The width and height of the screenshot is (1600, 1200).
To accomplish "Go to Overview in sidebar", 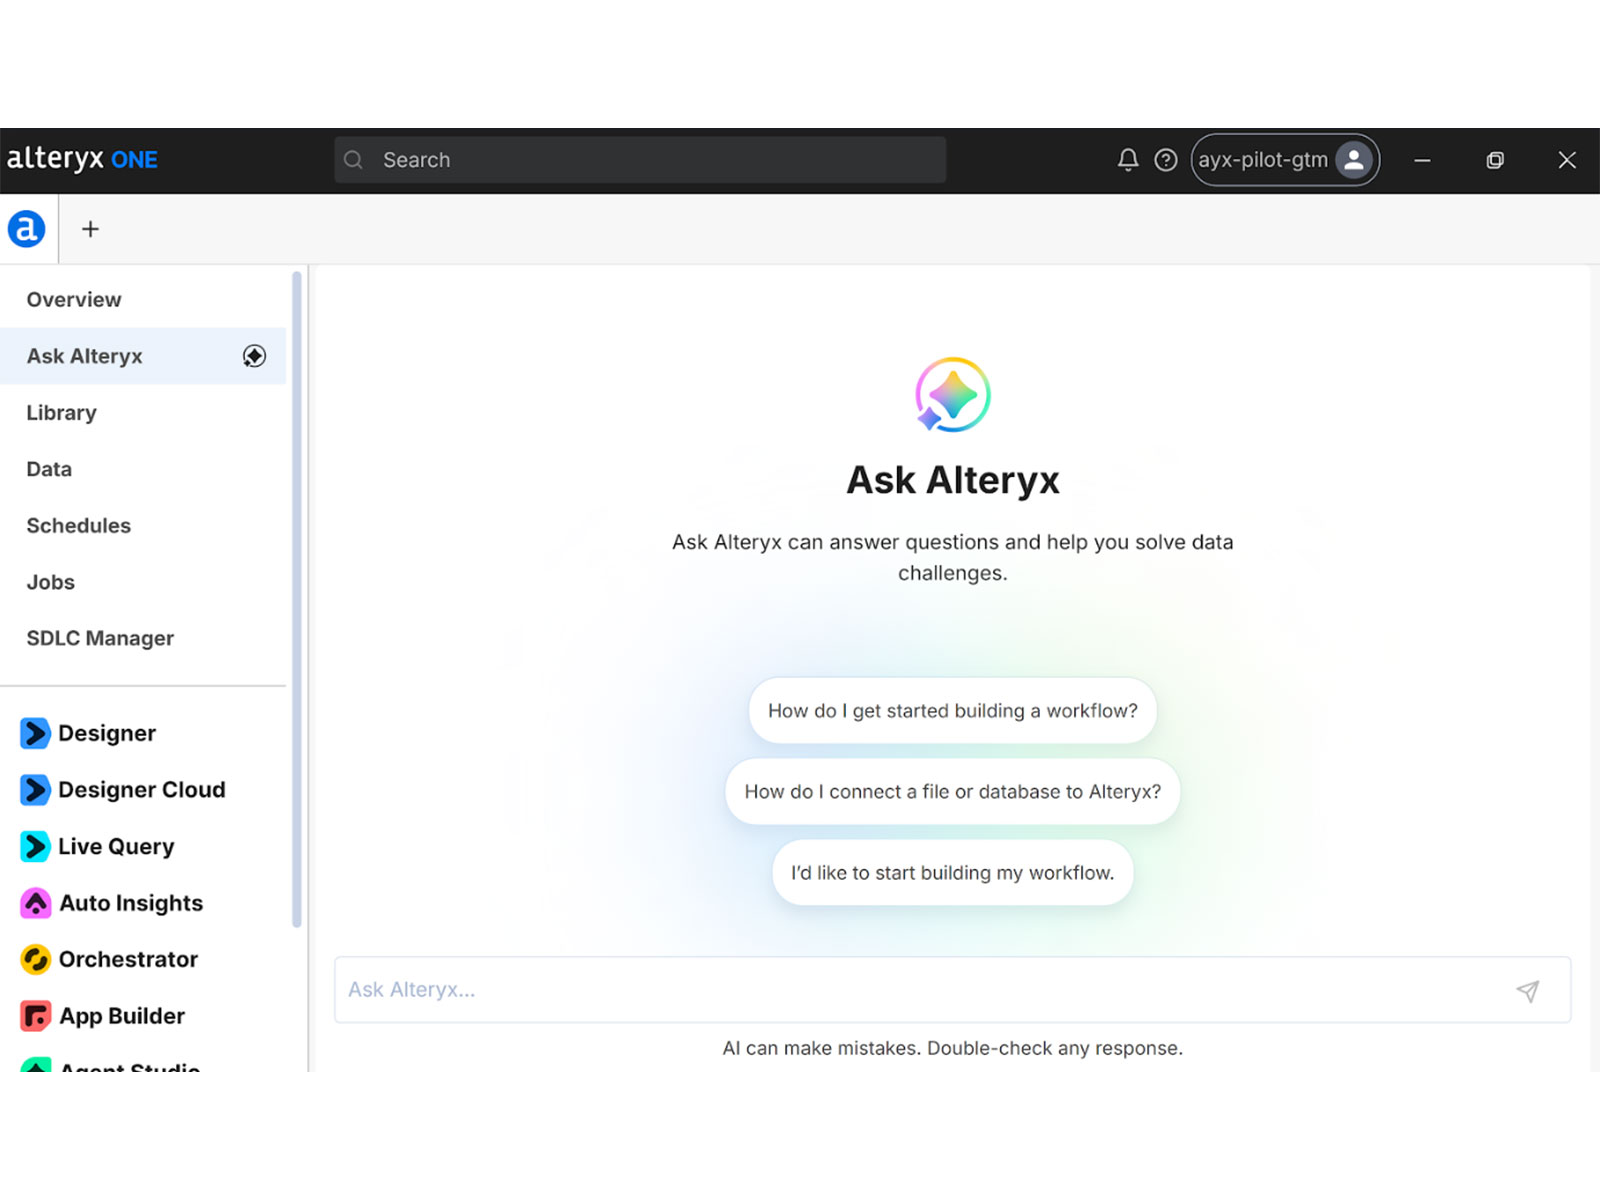I will click(143, 300).
